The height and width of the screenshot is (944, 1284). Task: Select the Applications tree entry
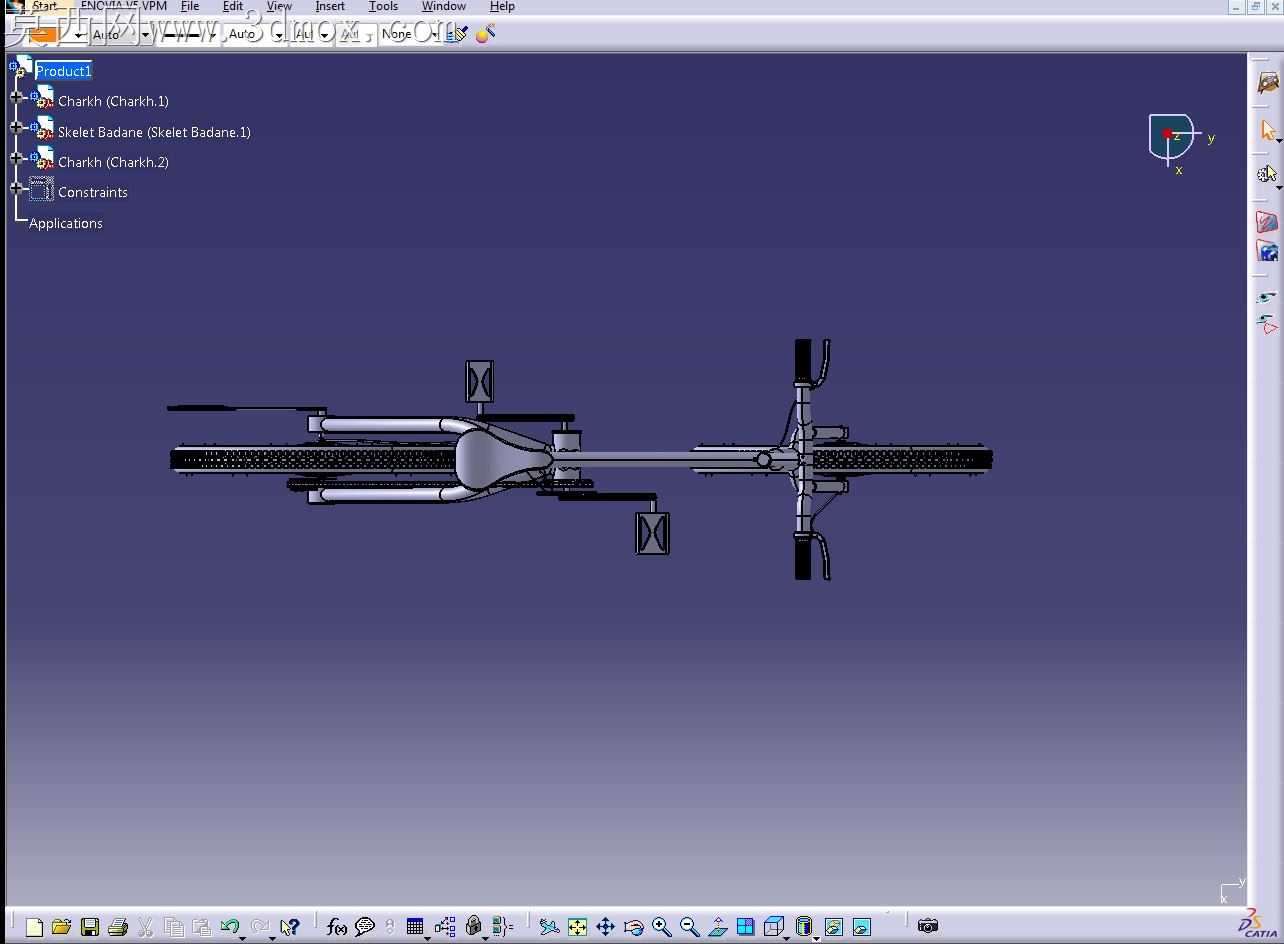(66, 223)
